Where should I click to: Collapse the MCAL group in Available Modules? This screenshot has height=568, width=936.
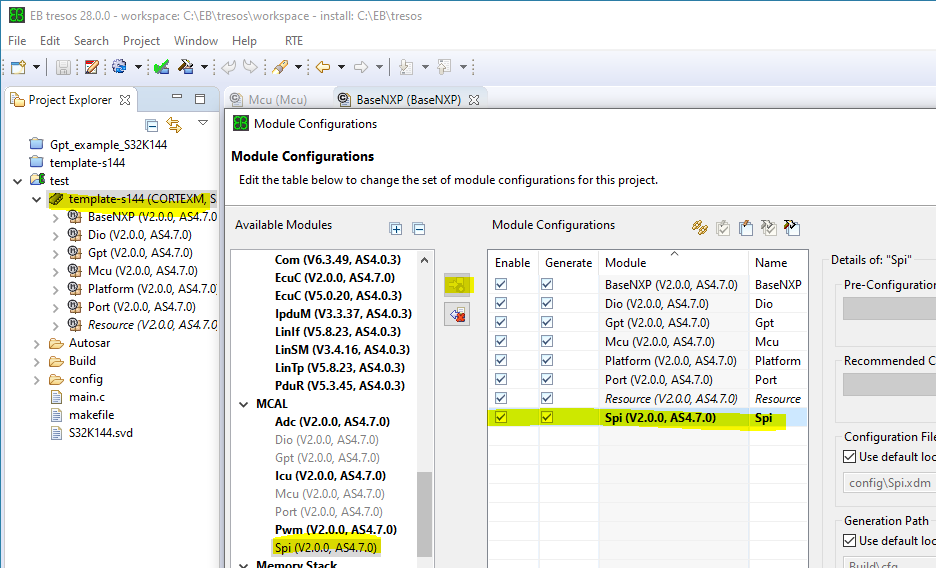pyautogui.click(x=245, y=404)
